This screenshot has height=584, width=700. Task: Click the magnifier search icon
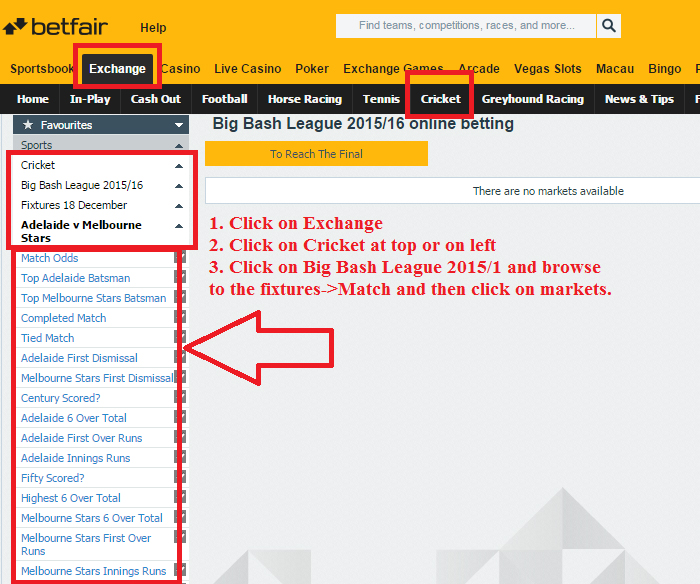point(608,25)
